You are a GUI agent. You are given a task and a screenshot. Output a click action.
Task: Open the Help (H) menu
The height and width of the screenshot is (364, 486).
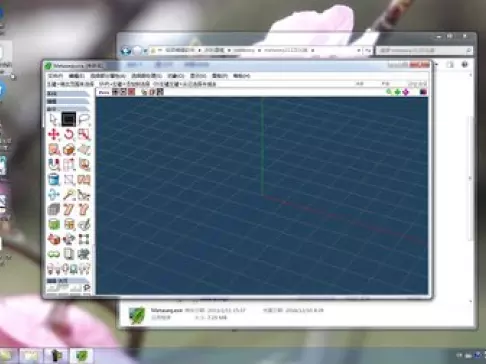[x=241, y=76]
